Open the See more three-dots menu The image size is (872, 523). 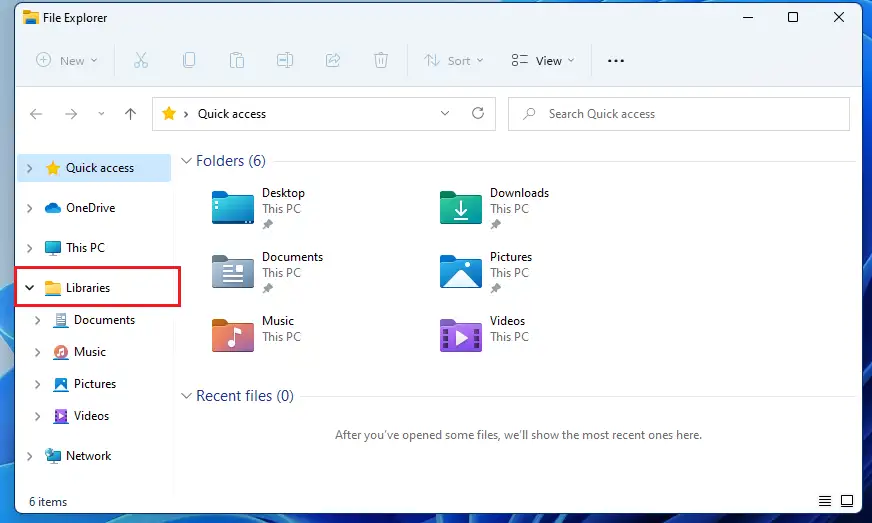click(x=616, y=61)
